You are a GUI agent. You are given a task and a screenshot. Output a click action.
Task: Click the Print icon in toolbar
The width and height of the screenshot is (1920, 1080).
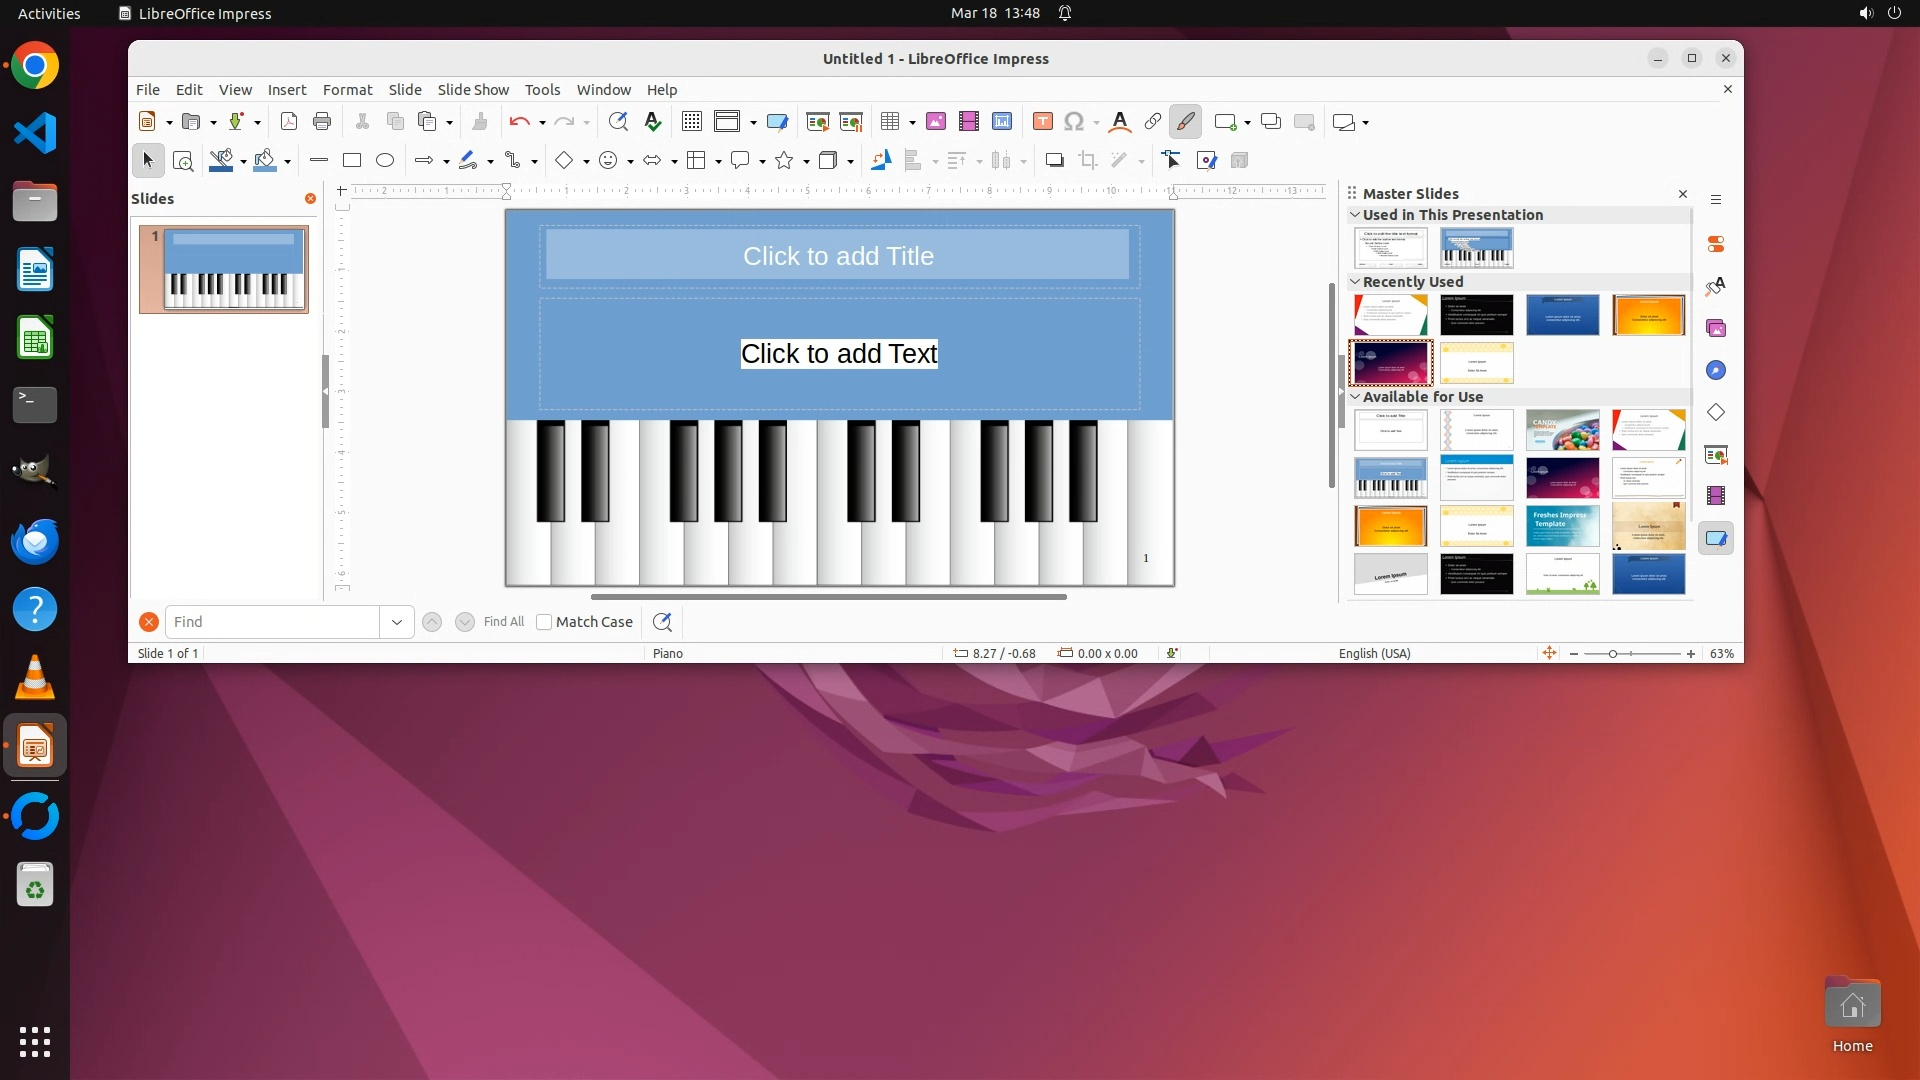pos(322,121)
